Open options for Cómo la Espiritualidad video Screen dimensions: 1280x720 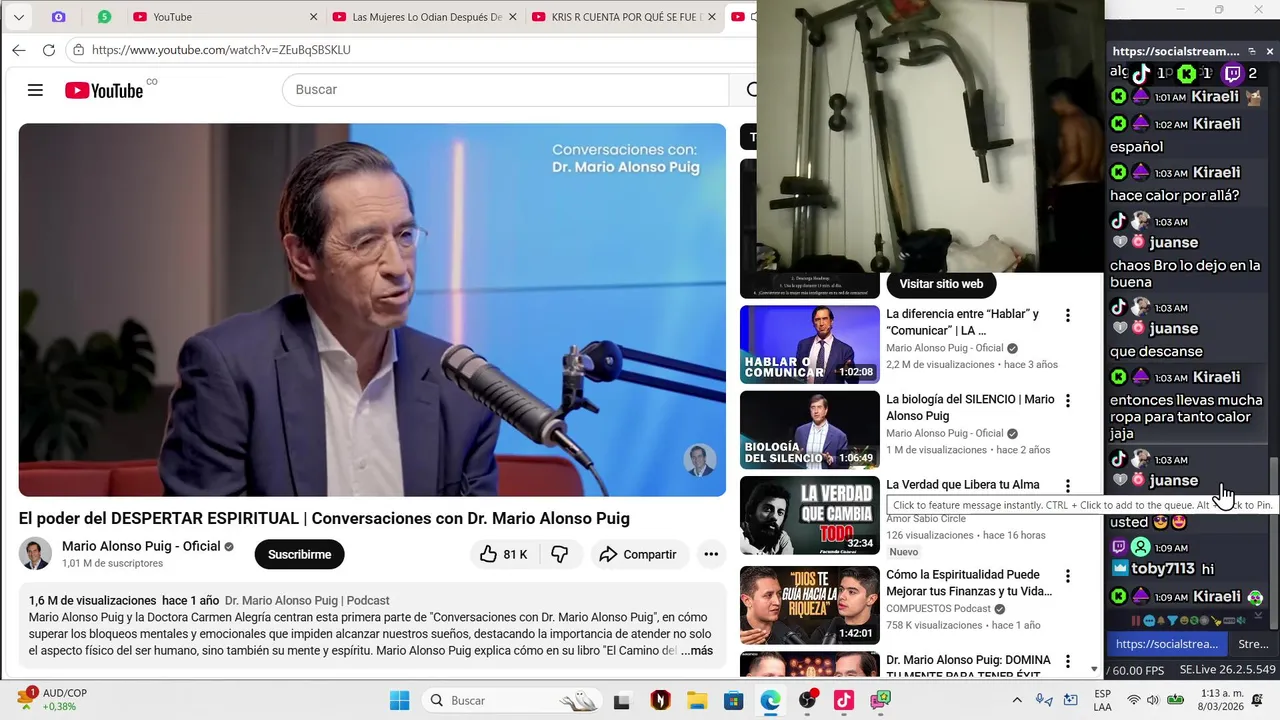tap(1067, 577)
